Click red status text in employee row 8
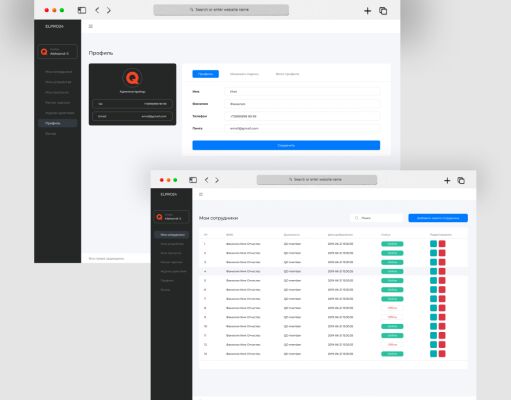This screenshot has width=511, height=400. [392, 308]
